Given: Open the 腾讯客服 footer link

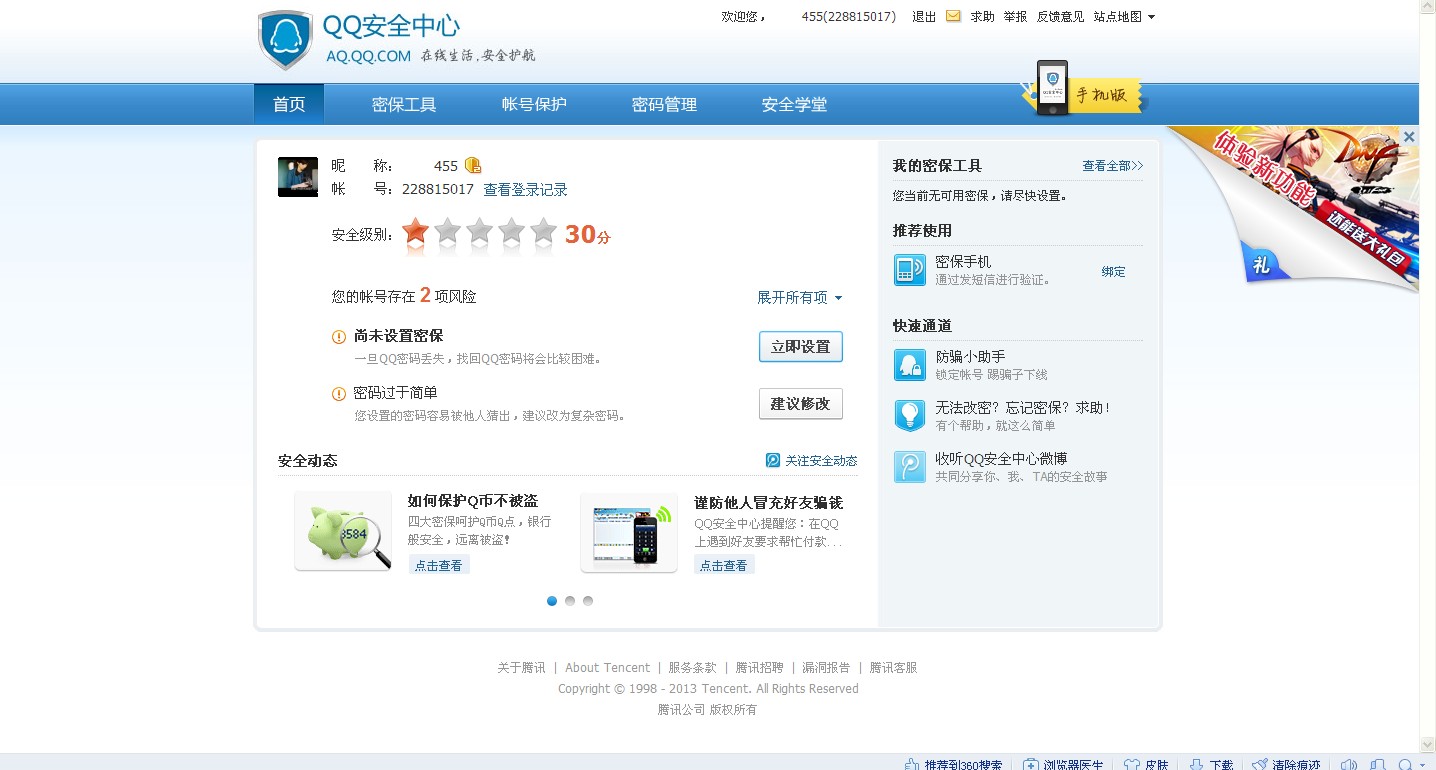Looking at the screenshot, I should [x=893, y=667].
